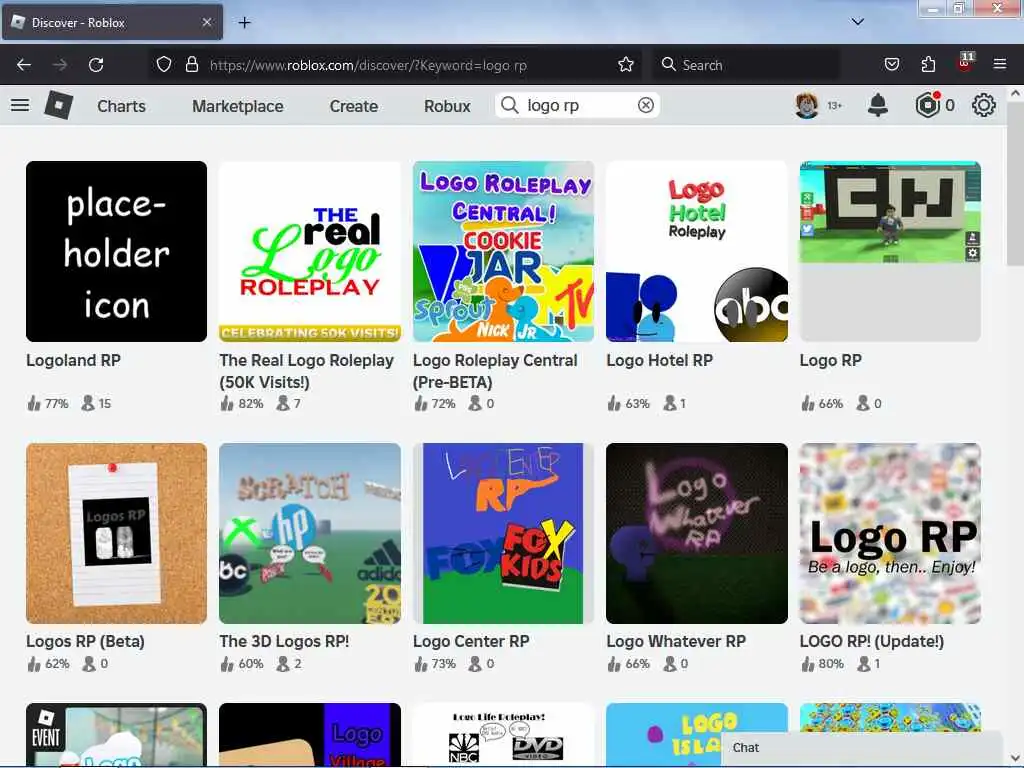Open The 3D Logos RP! thumbnail
This screenshot has width=1024, height=768.
pos(310,534)
